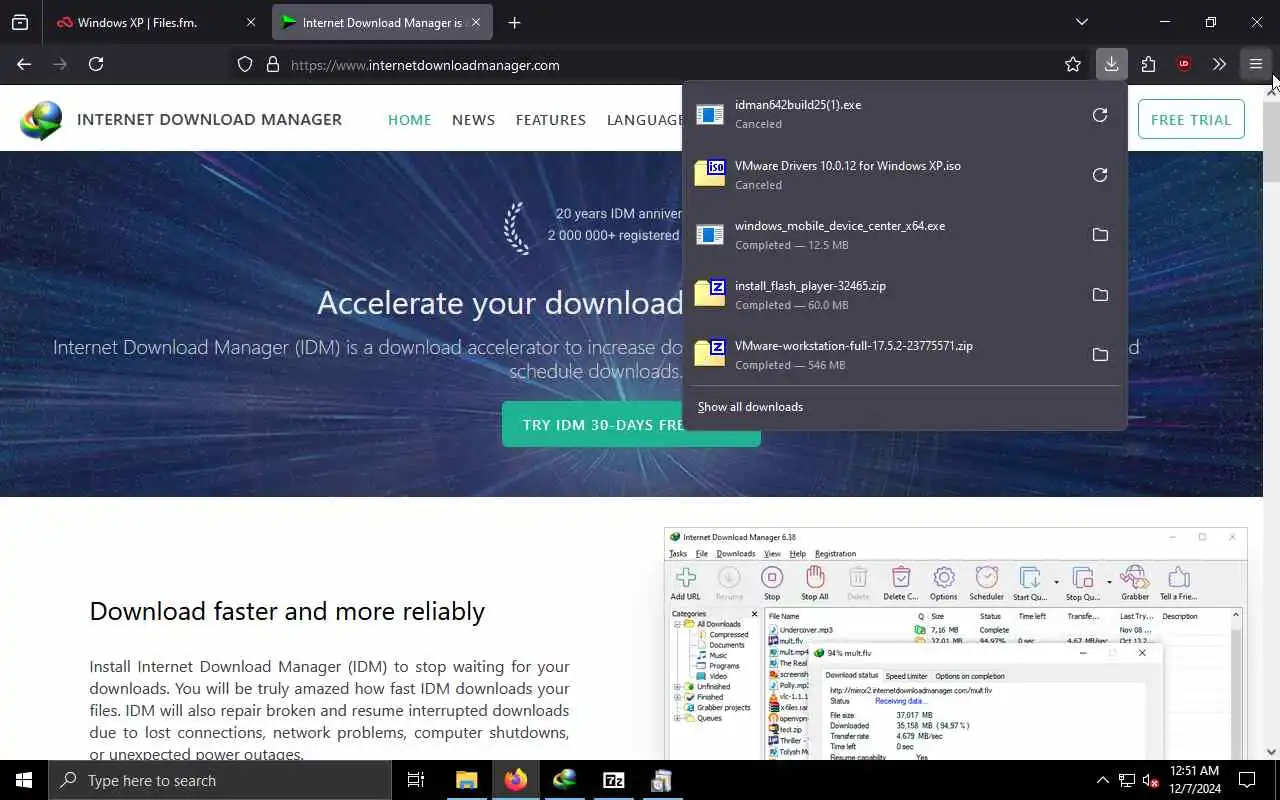Show hidden system tray icons
This screenshot has width=1280, height=800.
point(1102,780)
